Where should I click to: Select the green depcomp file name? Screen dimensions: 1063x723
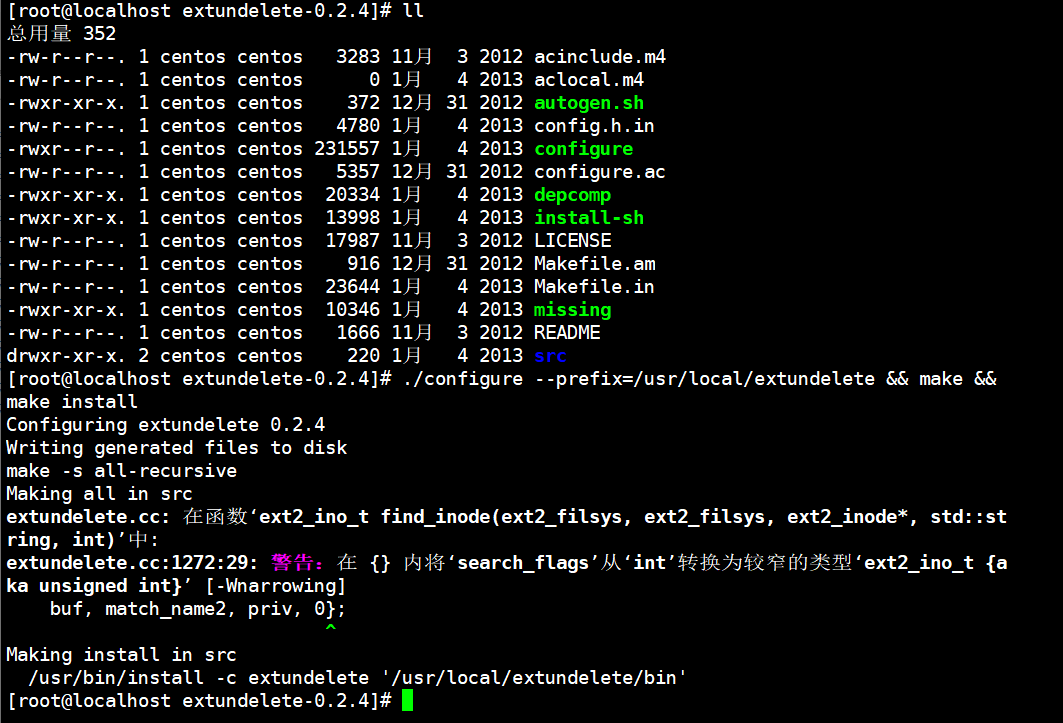click(572, 195)
